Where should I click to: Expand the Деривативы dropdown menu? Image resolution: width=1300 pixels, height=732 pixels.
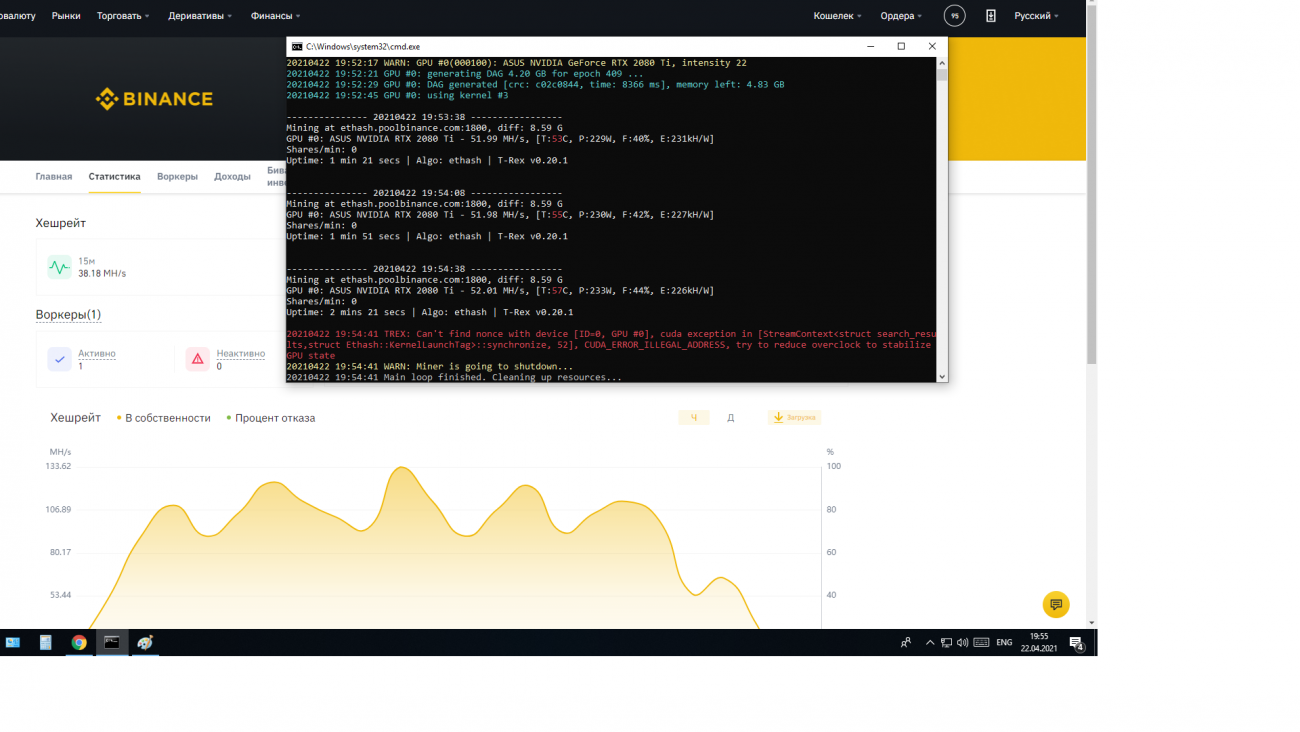click(x=199, y=16)
